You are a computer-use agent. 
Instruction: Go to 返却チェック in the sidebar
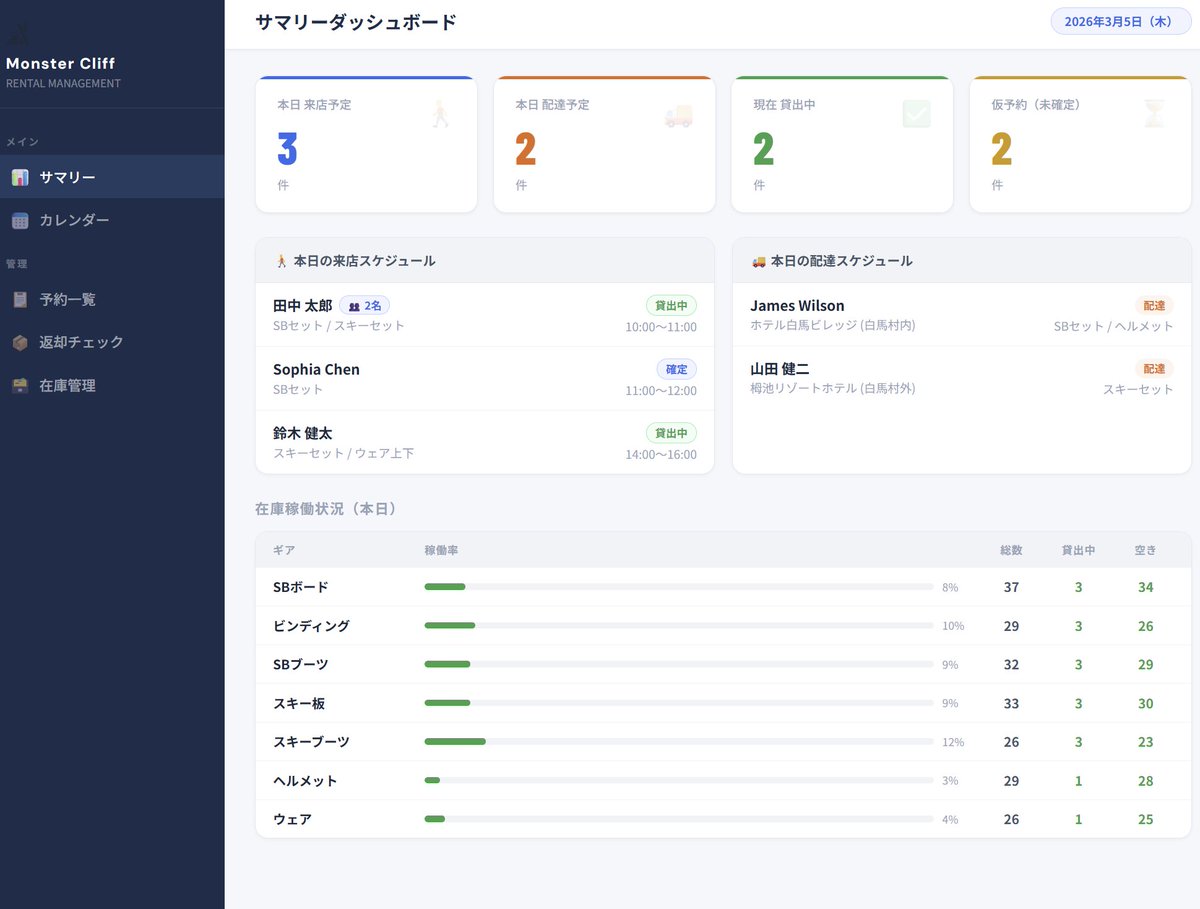click(x=112, y=342)
